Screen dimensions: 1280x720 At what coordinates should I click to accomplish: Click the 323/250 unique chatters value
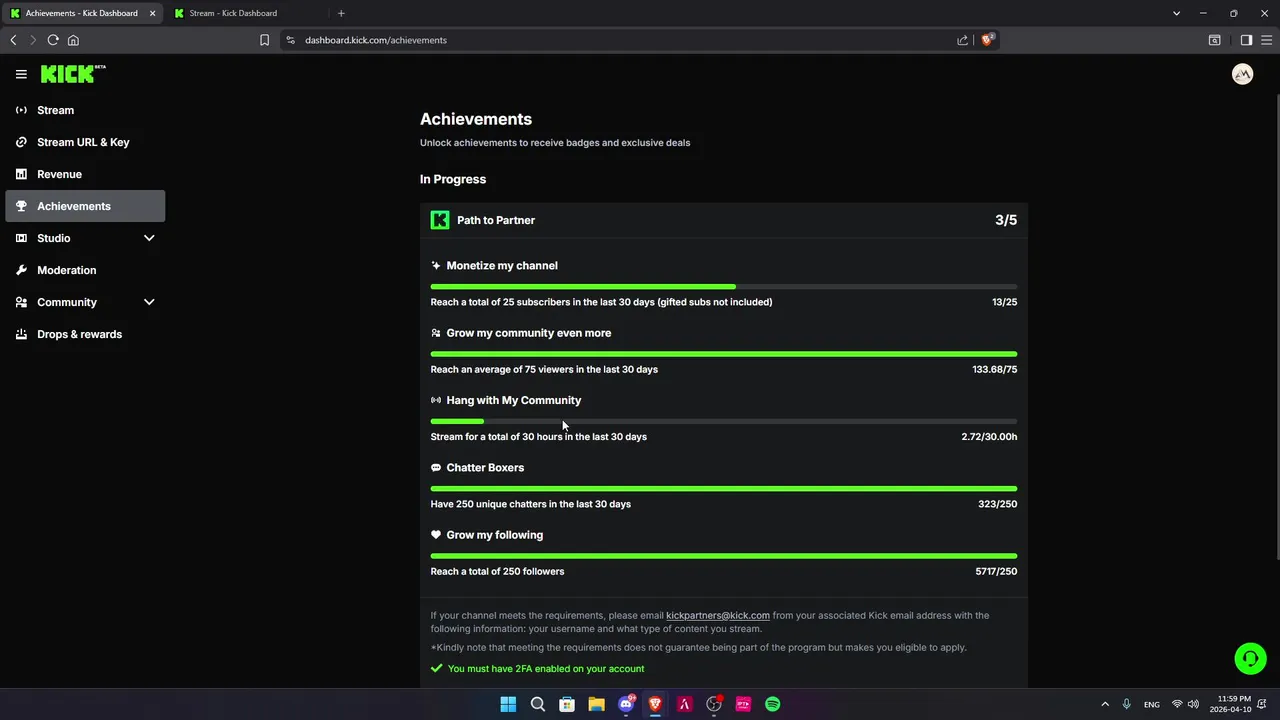(x=998, y=504)
